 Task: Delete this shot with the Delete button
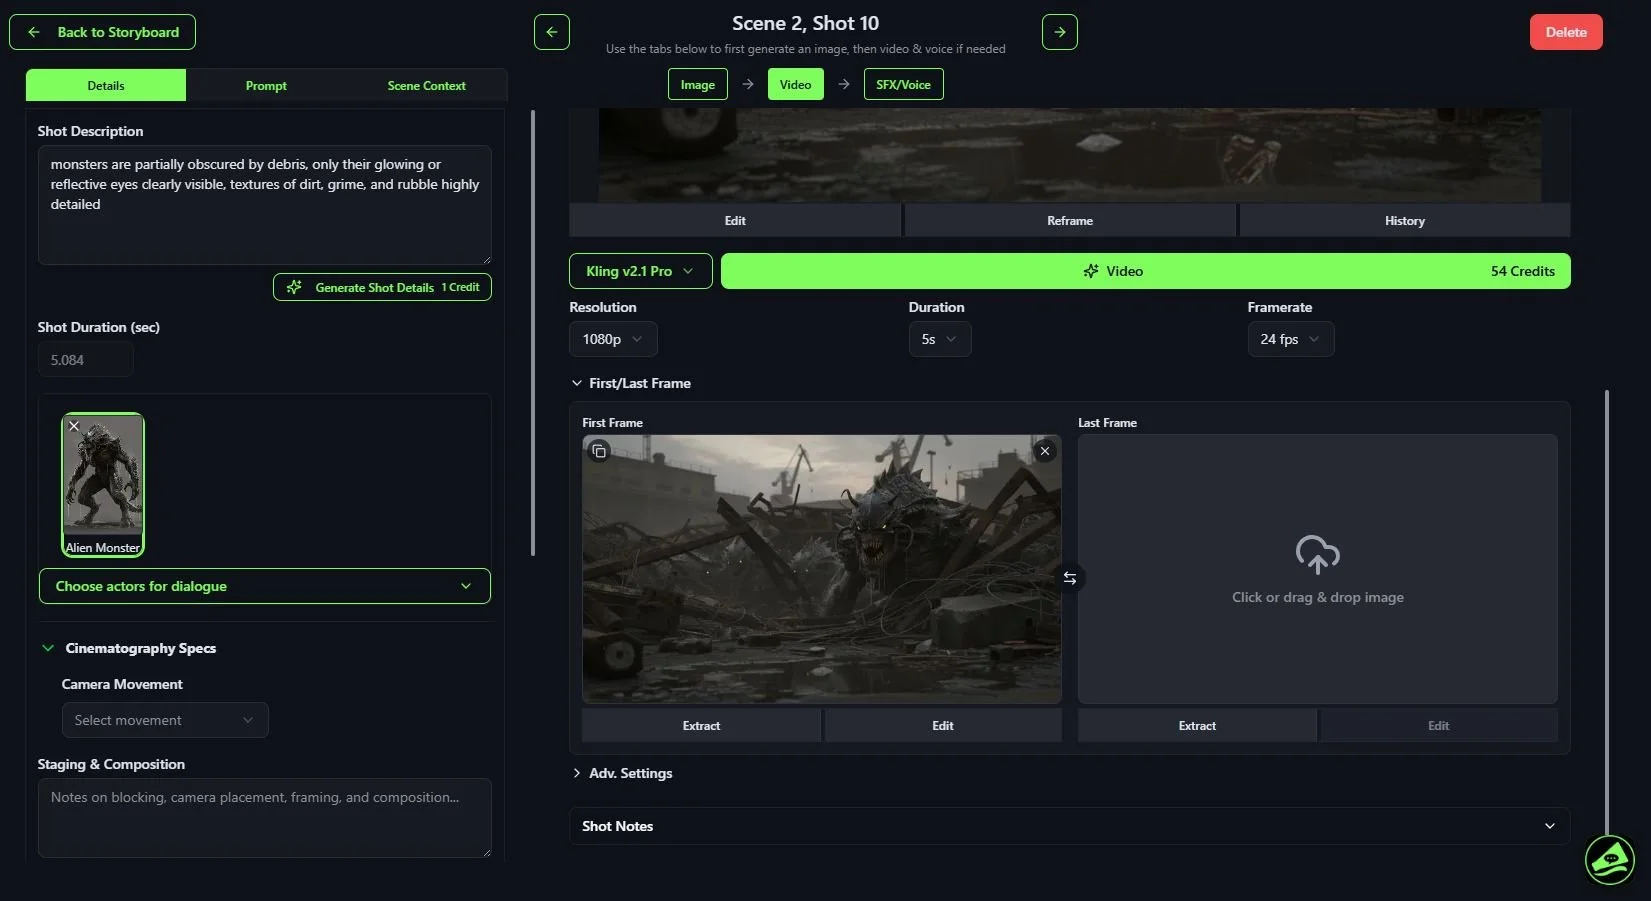click(x=1565, y=31)
